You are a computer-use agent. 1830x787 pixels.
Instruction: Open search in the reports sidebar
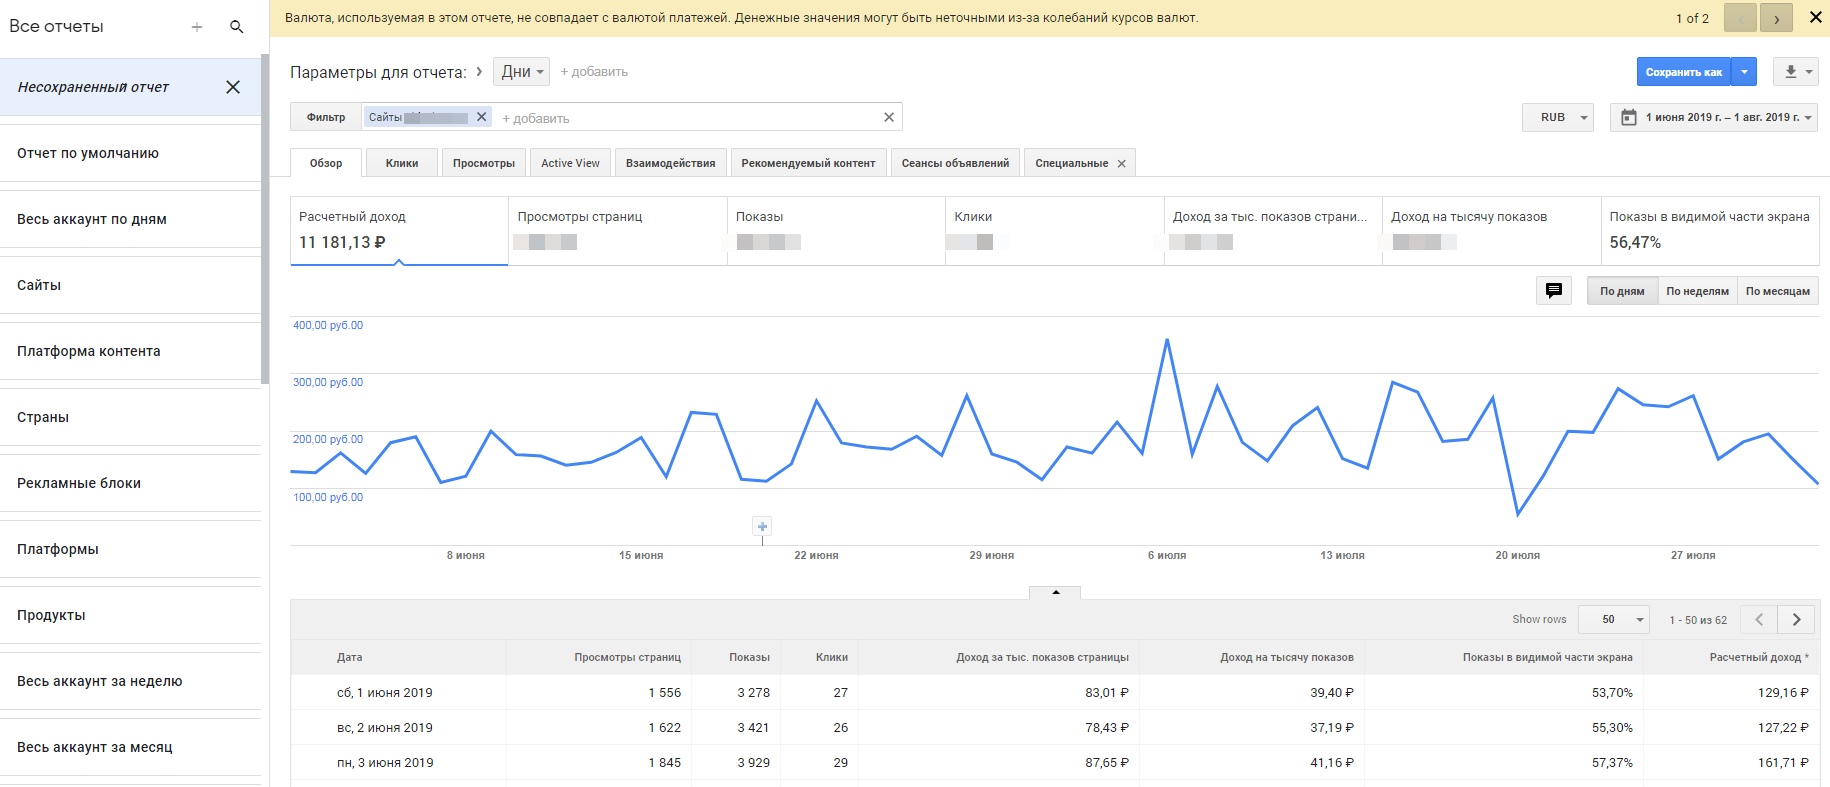[x=237, y=27]
